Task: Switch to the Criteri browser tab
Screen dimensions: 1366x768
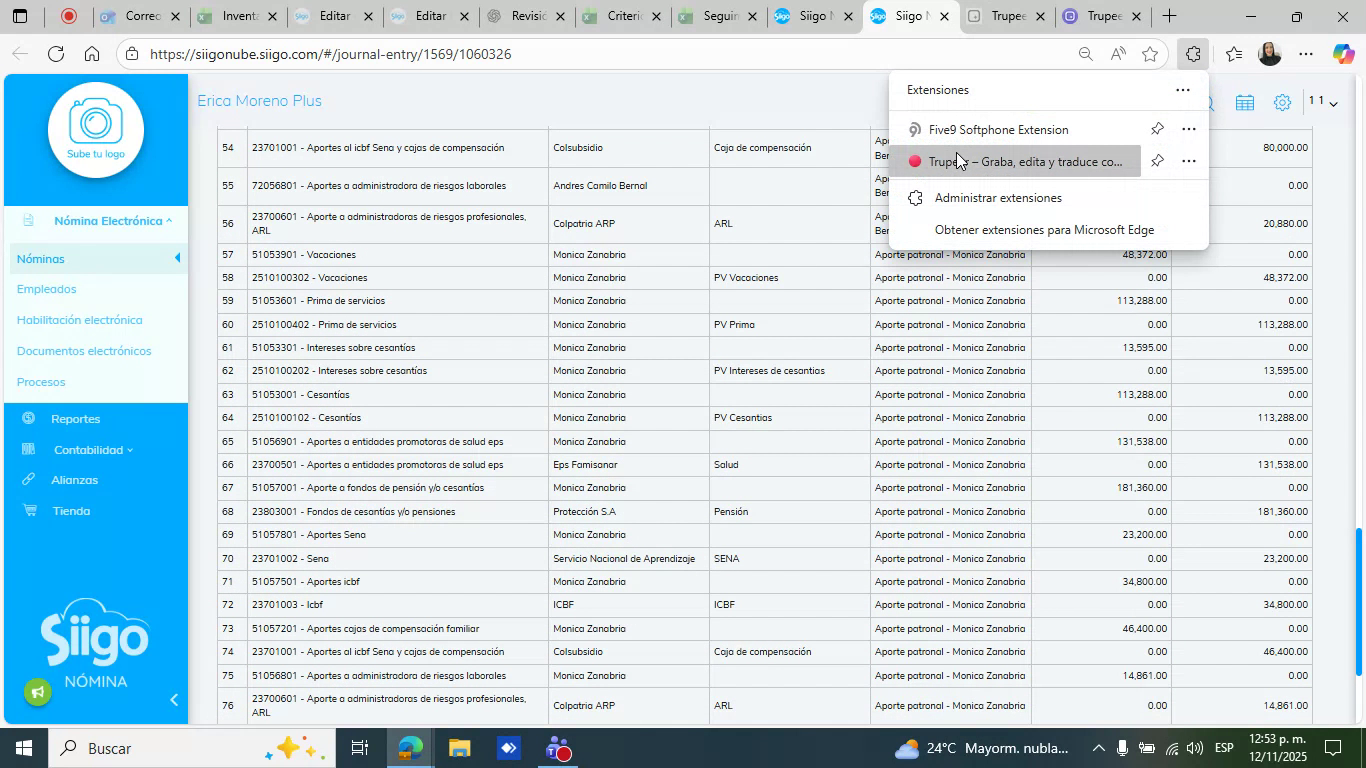Action: pos(620,16)
